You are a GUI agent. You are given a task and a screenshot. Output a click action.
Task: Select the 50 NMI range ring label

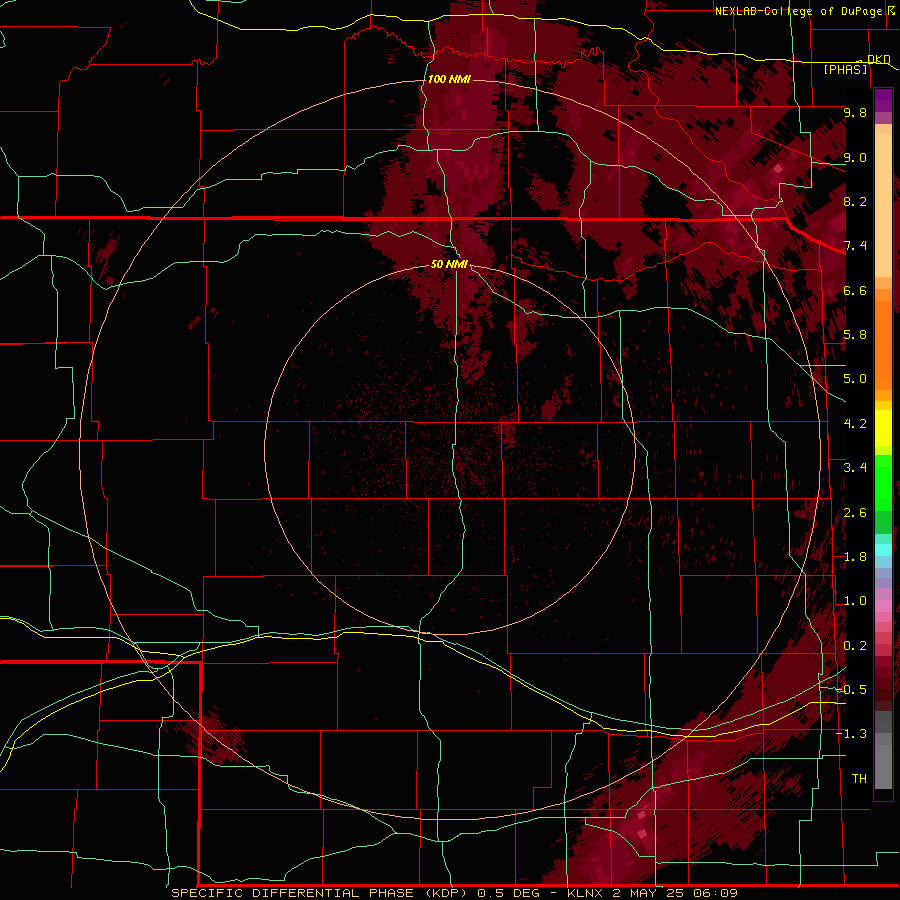[x=449, y=264]
